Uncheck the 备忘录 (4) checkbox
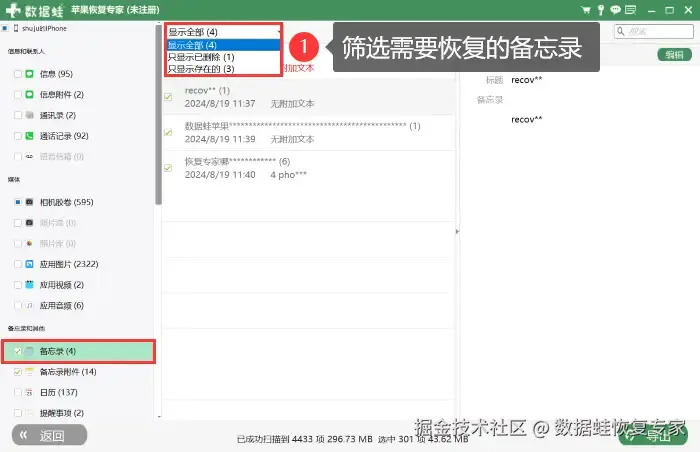Image resolution: width=700 pixels, height=452 pixels. point(18,351)
